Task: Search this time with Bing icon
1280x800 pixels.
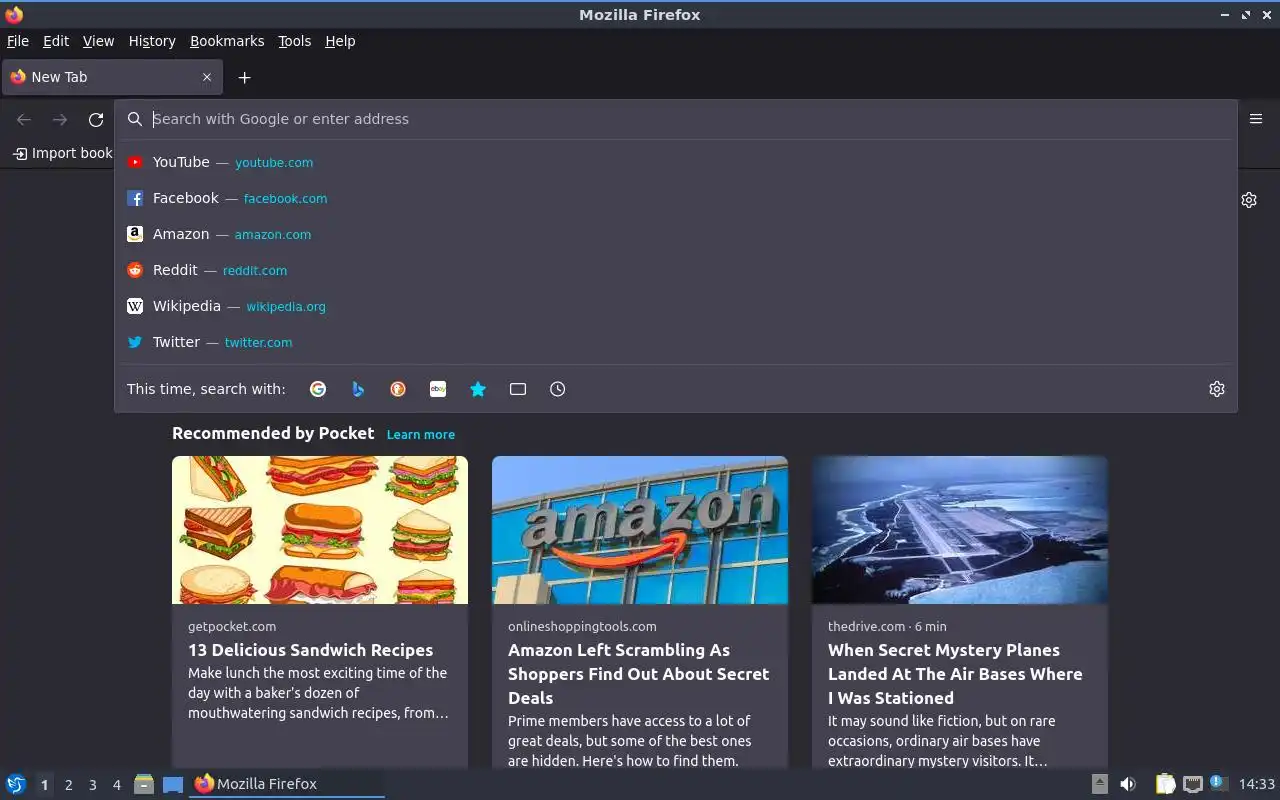Action: tap(358, 389)
